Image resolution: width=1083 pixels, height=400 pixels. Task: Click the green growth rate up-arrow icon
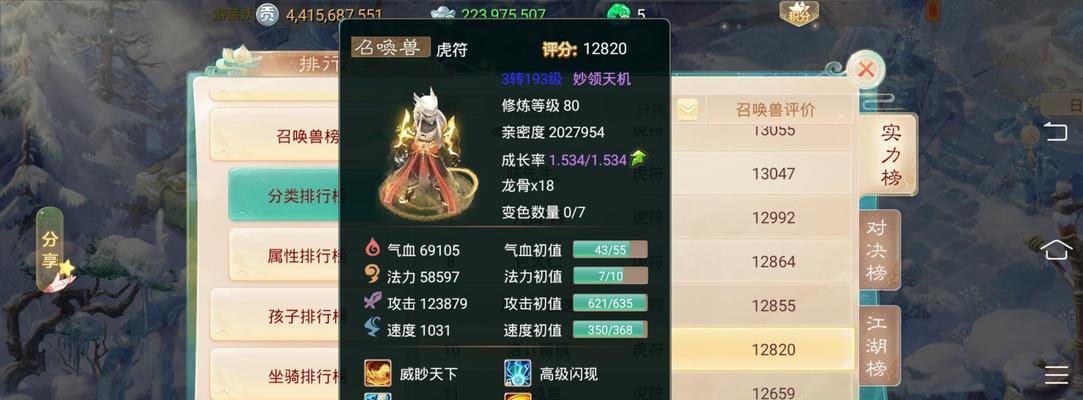click(x=638, y=159)
